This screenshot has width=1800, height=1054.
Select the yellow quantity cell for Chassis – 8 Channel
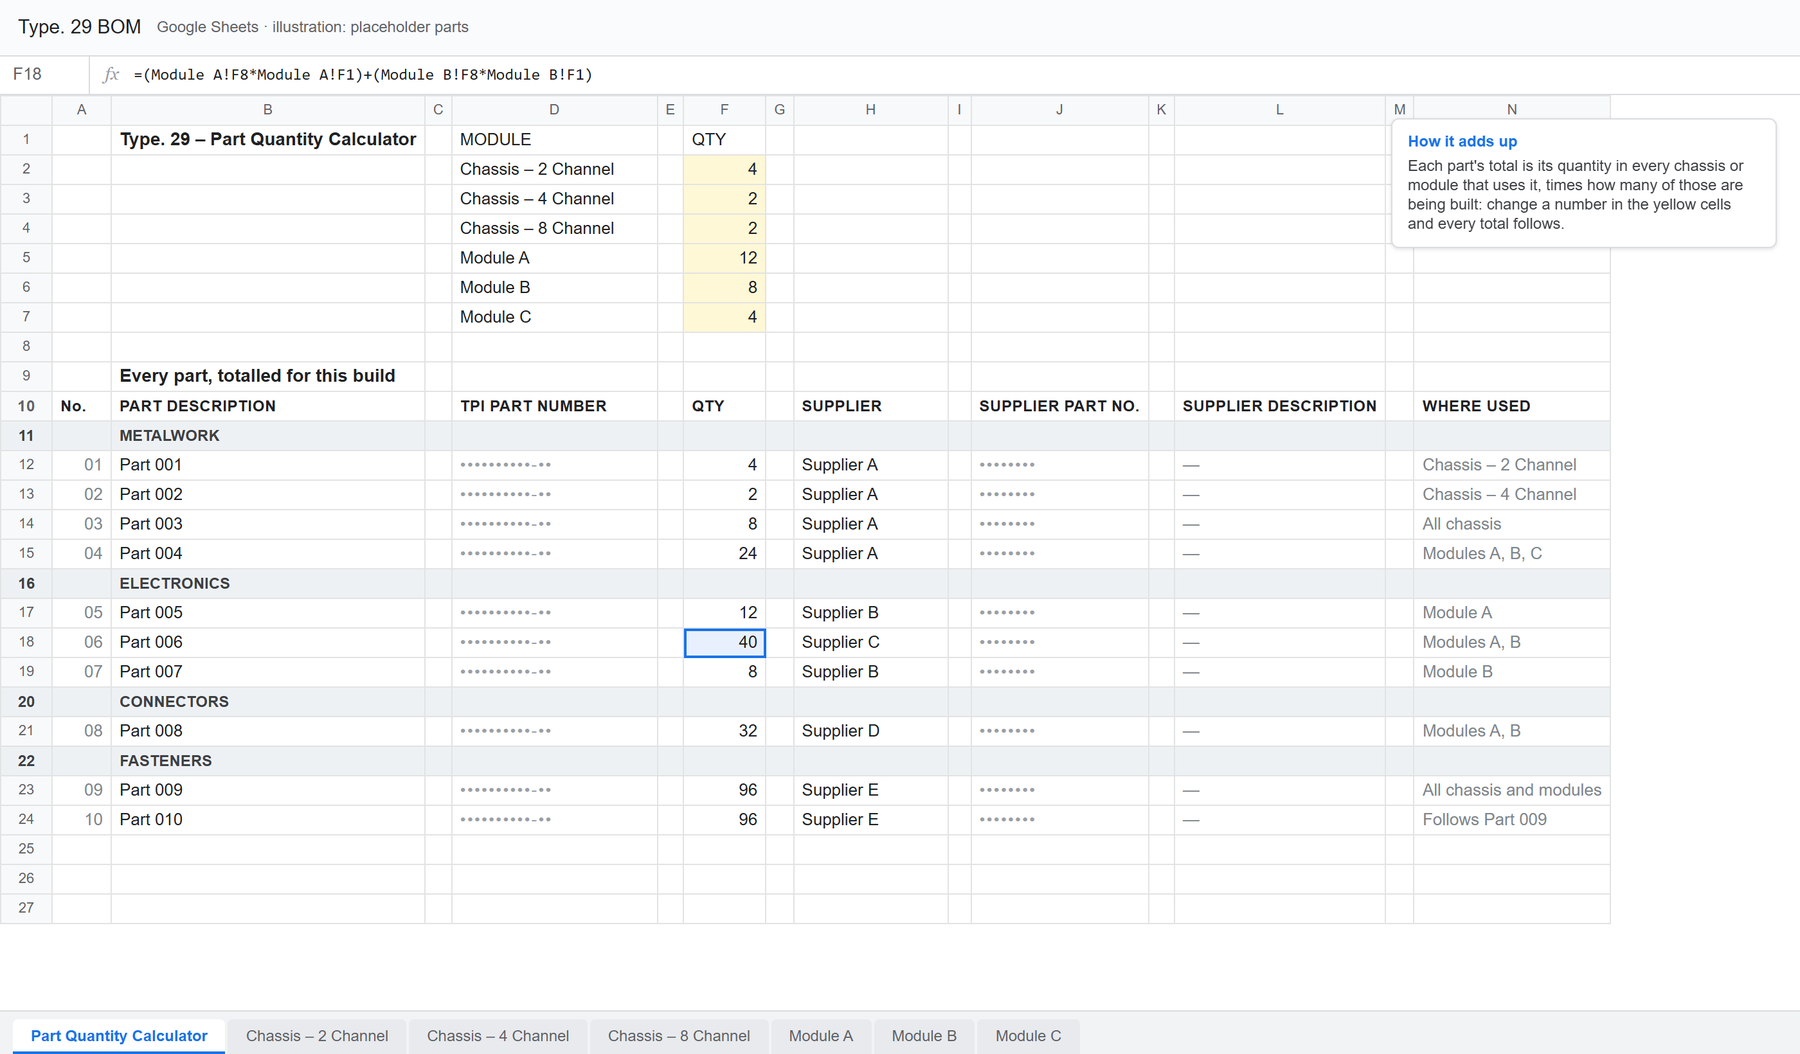point(724,228)
